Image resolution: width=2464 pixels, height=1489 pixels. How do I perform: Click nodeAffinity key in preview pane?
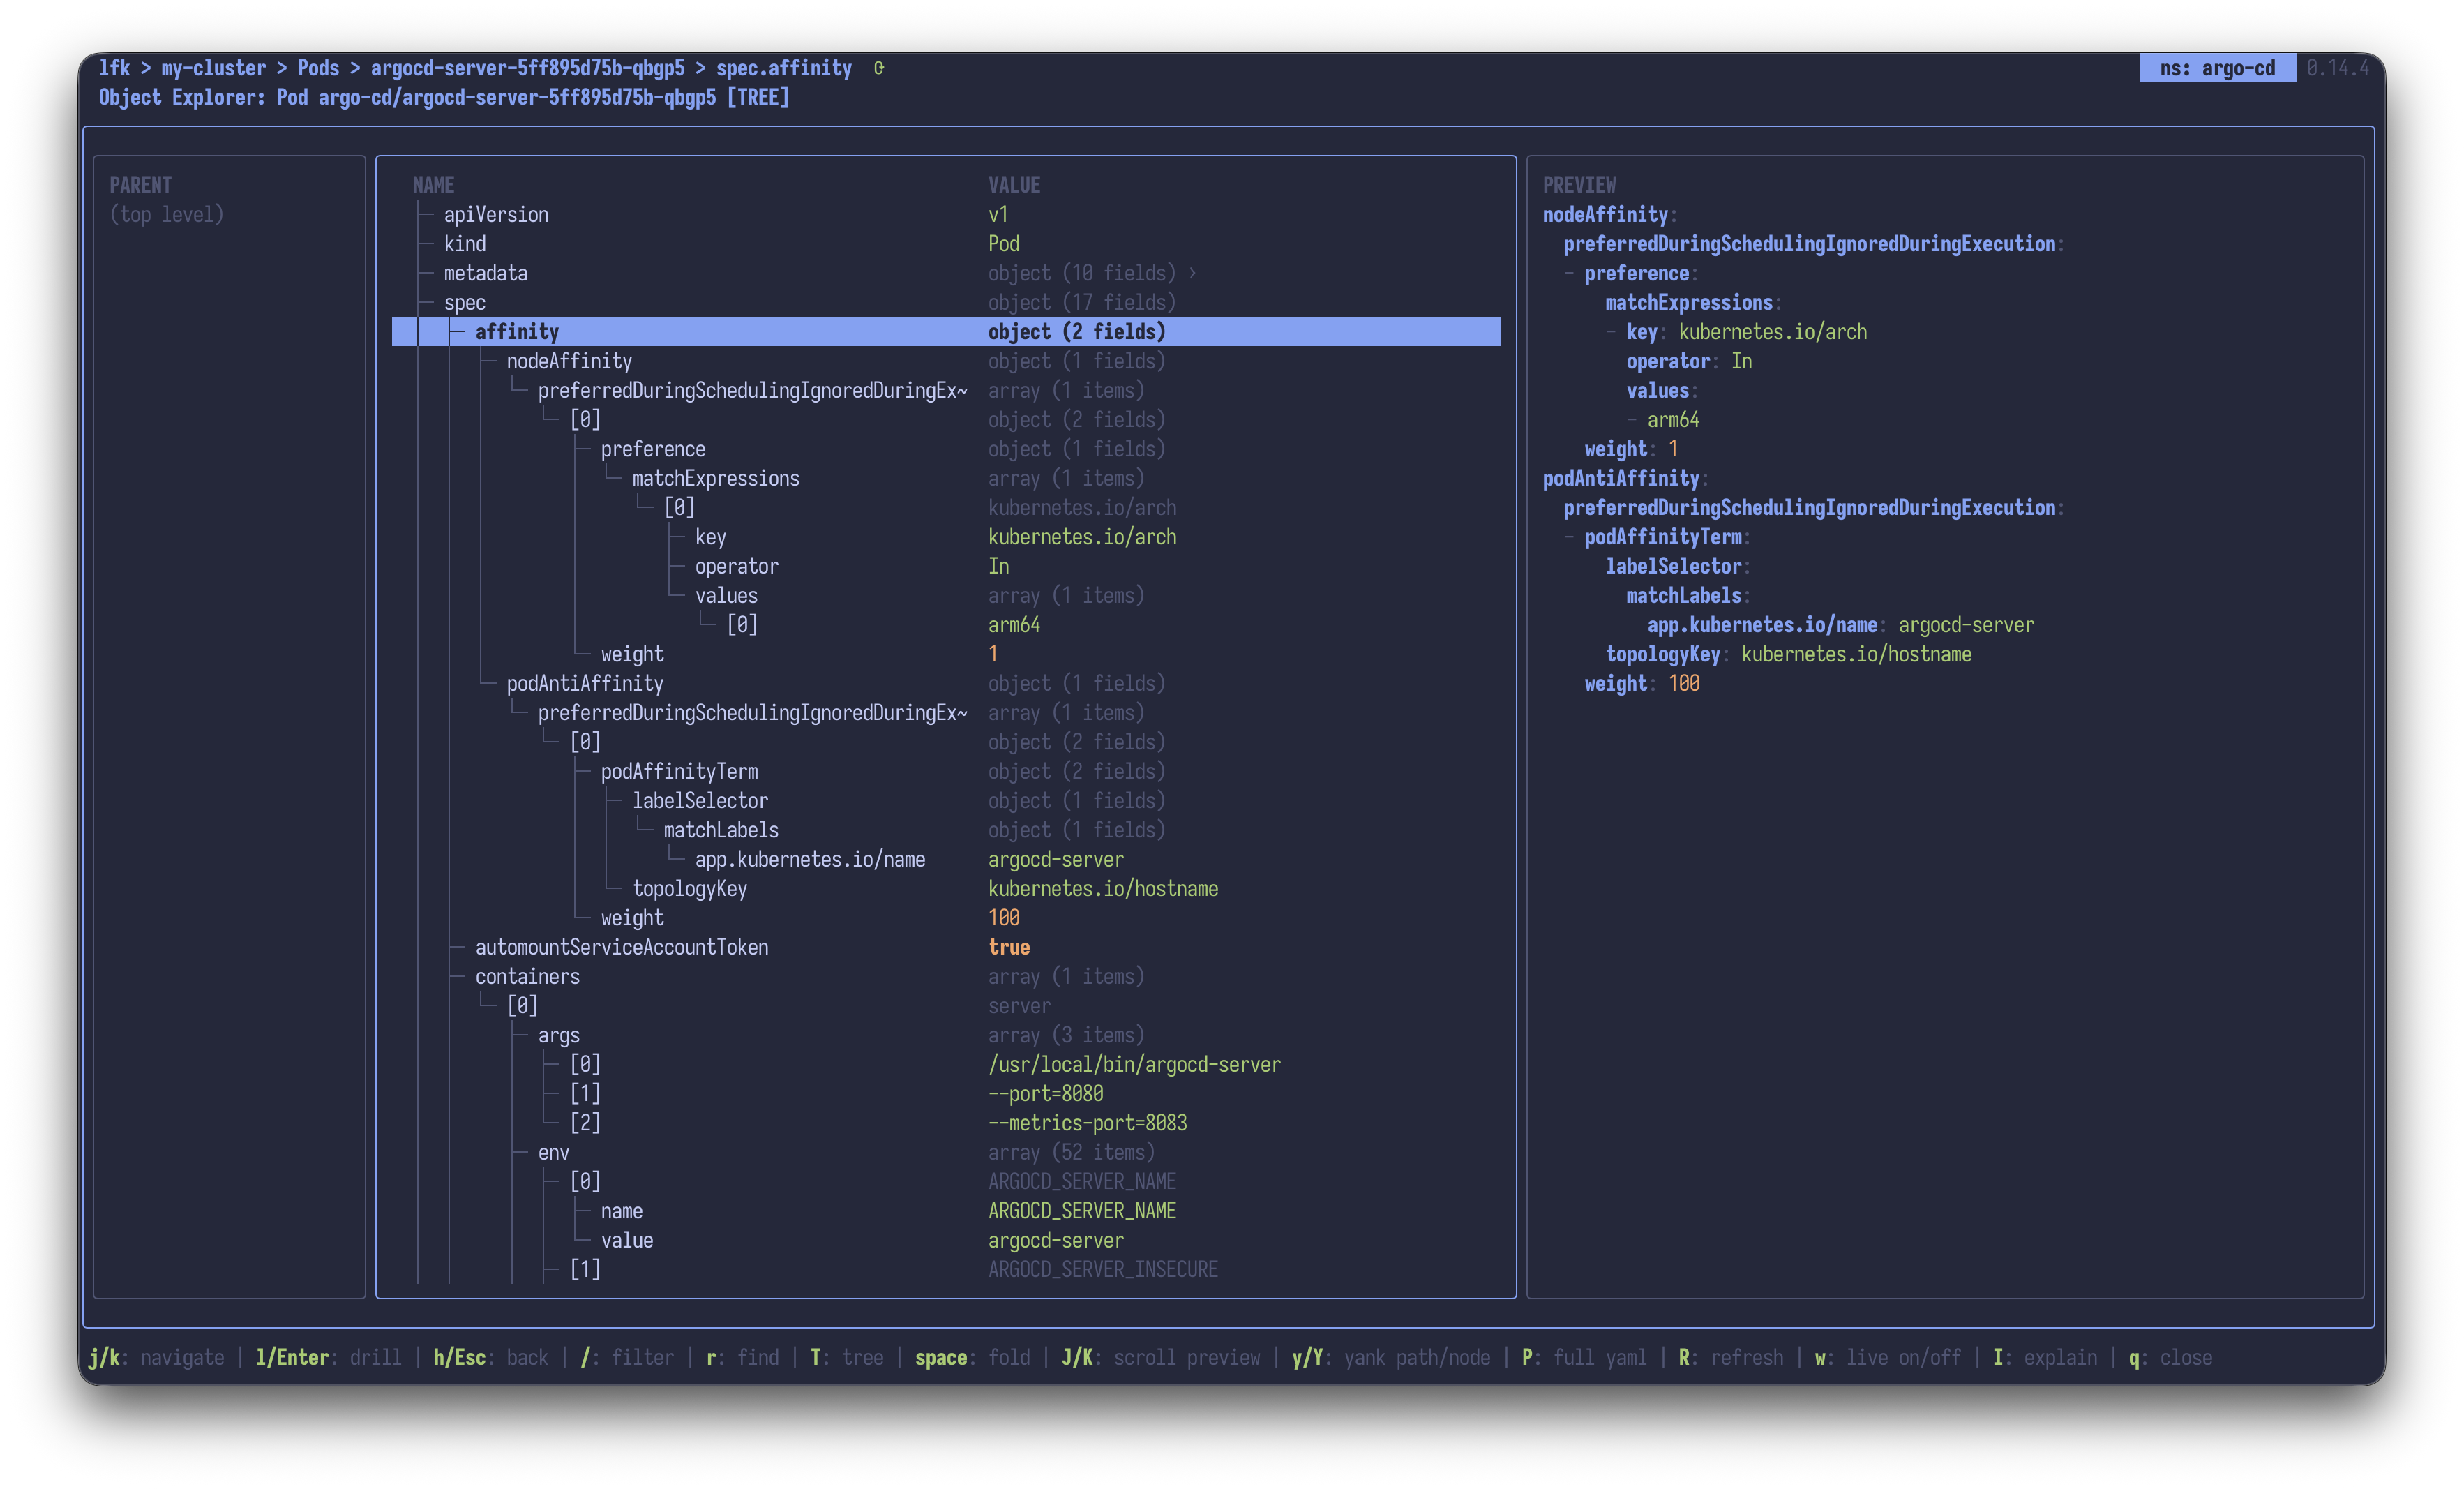pyautogui.click(x=1605, y=215)
